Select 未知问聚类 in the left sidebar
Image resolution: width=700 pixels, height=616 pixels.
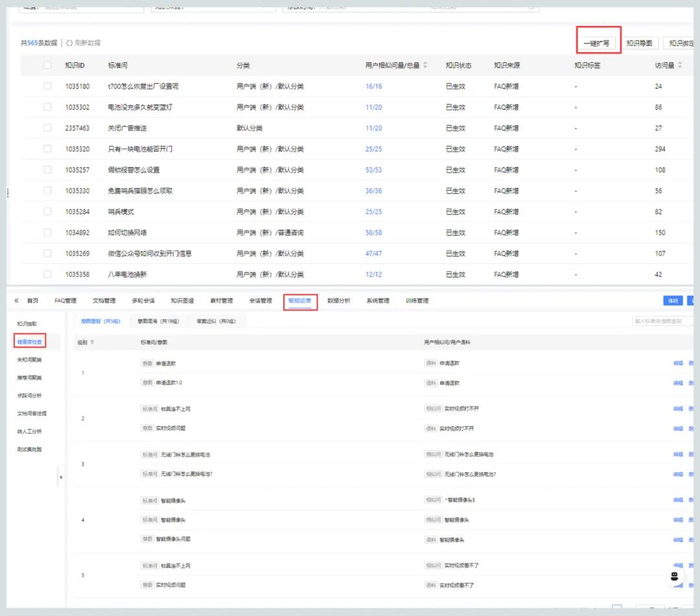tap(29, 359)
